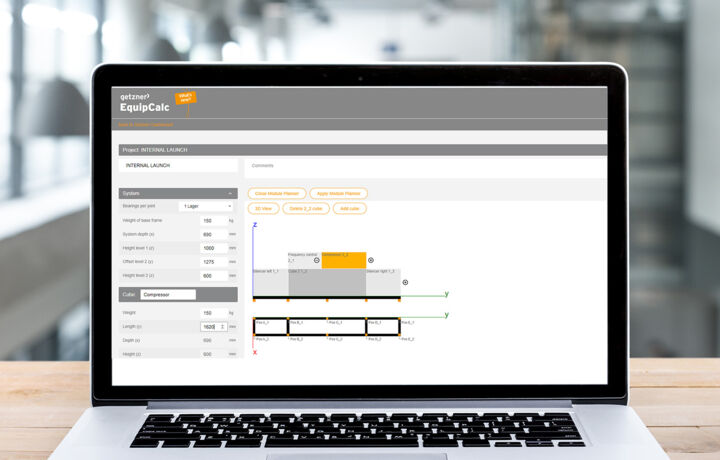Switch to 3D View
Viewport: 720px width, 460px height.
click(264, 208)
